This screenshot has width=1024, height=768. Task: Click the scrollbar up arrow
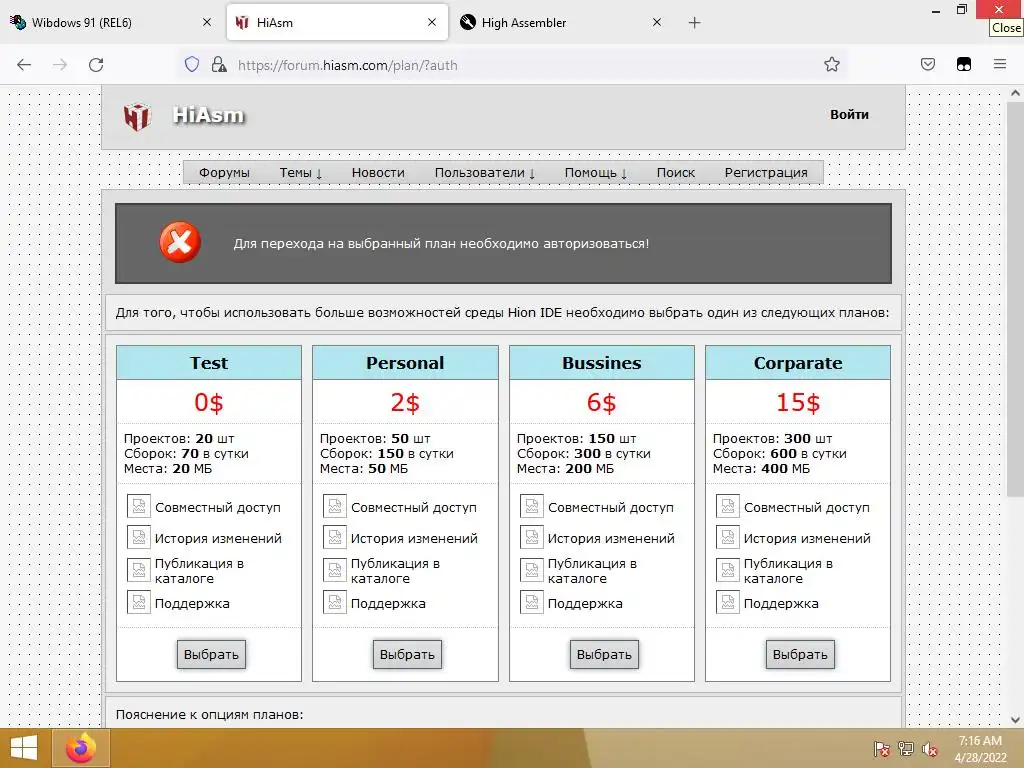click(1015, 93)
